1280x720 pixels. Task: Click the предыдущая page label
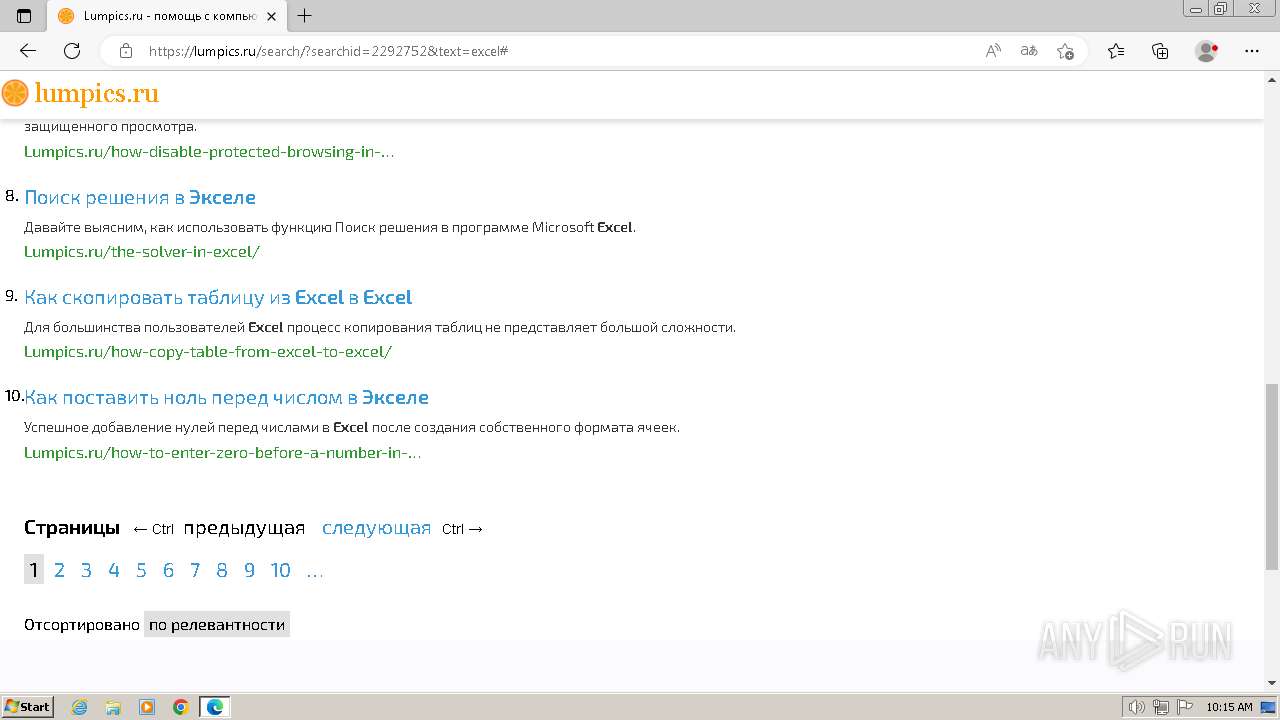(x=244, y=528)
